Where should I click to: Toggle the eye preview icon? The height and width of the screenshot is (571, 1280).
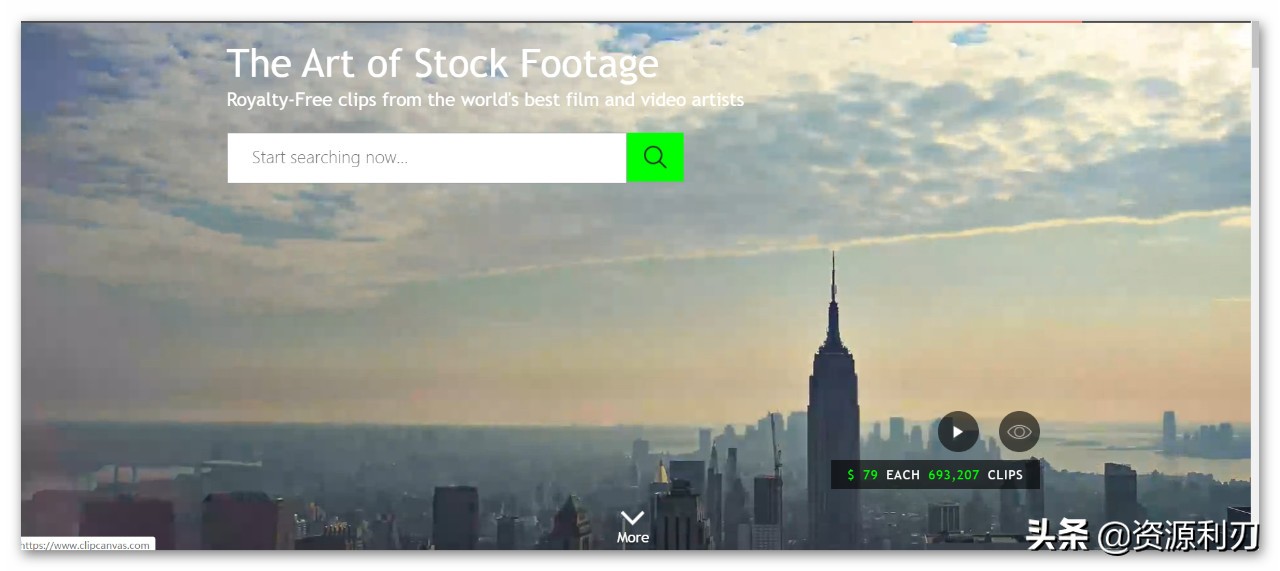(x=1019, y=432)
